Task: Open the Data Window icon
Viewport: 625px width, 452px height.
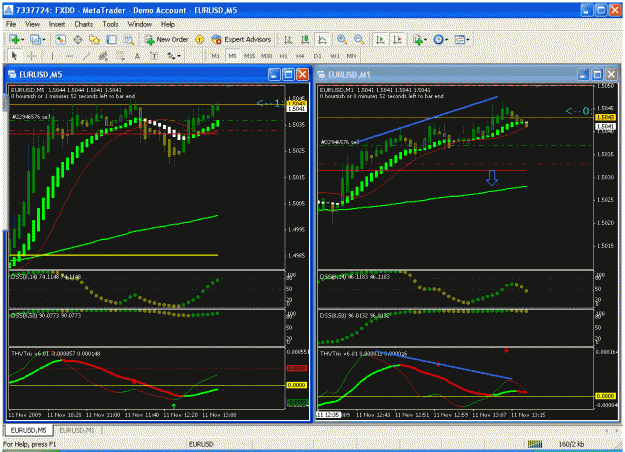Action: 78,39
